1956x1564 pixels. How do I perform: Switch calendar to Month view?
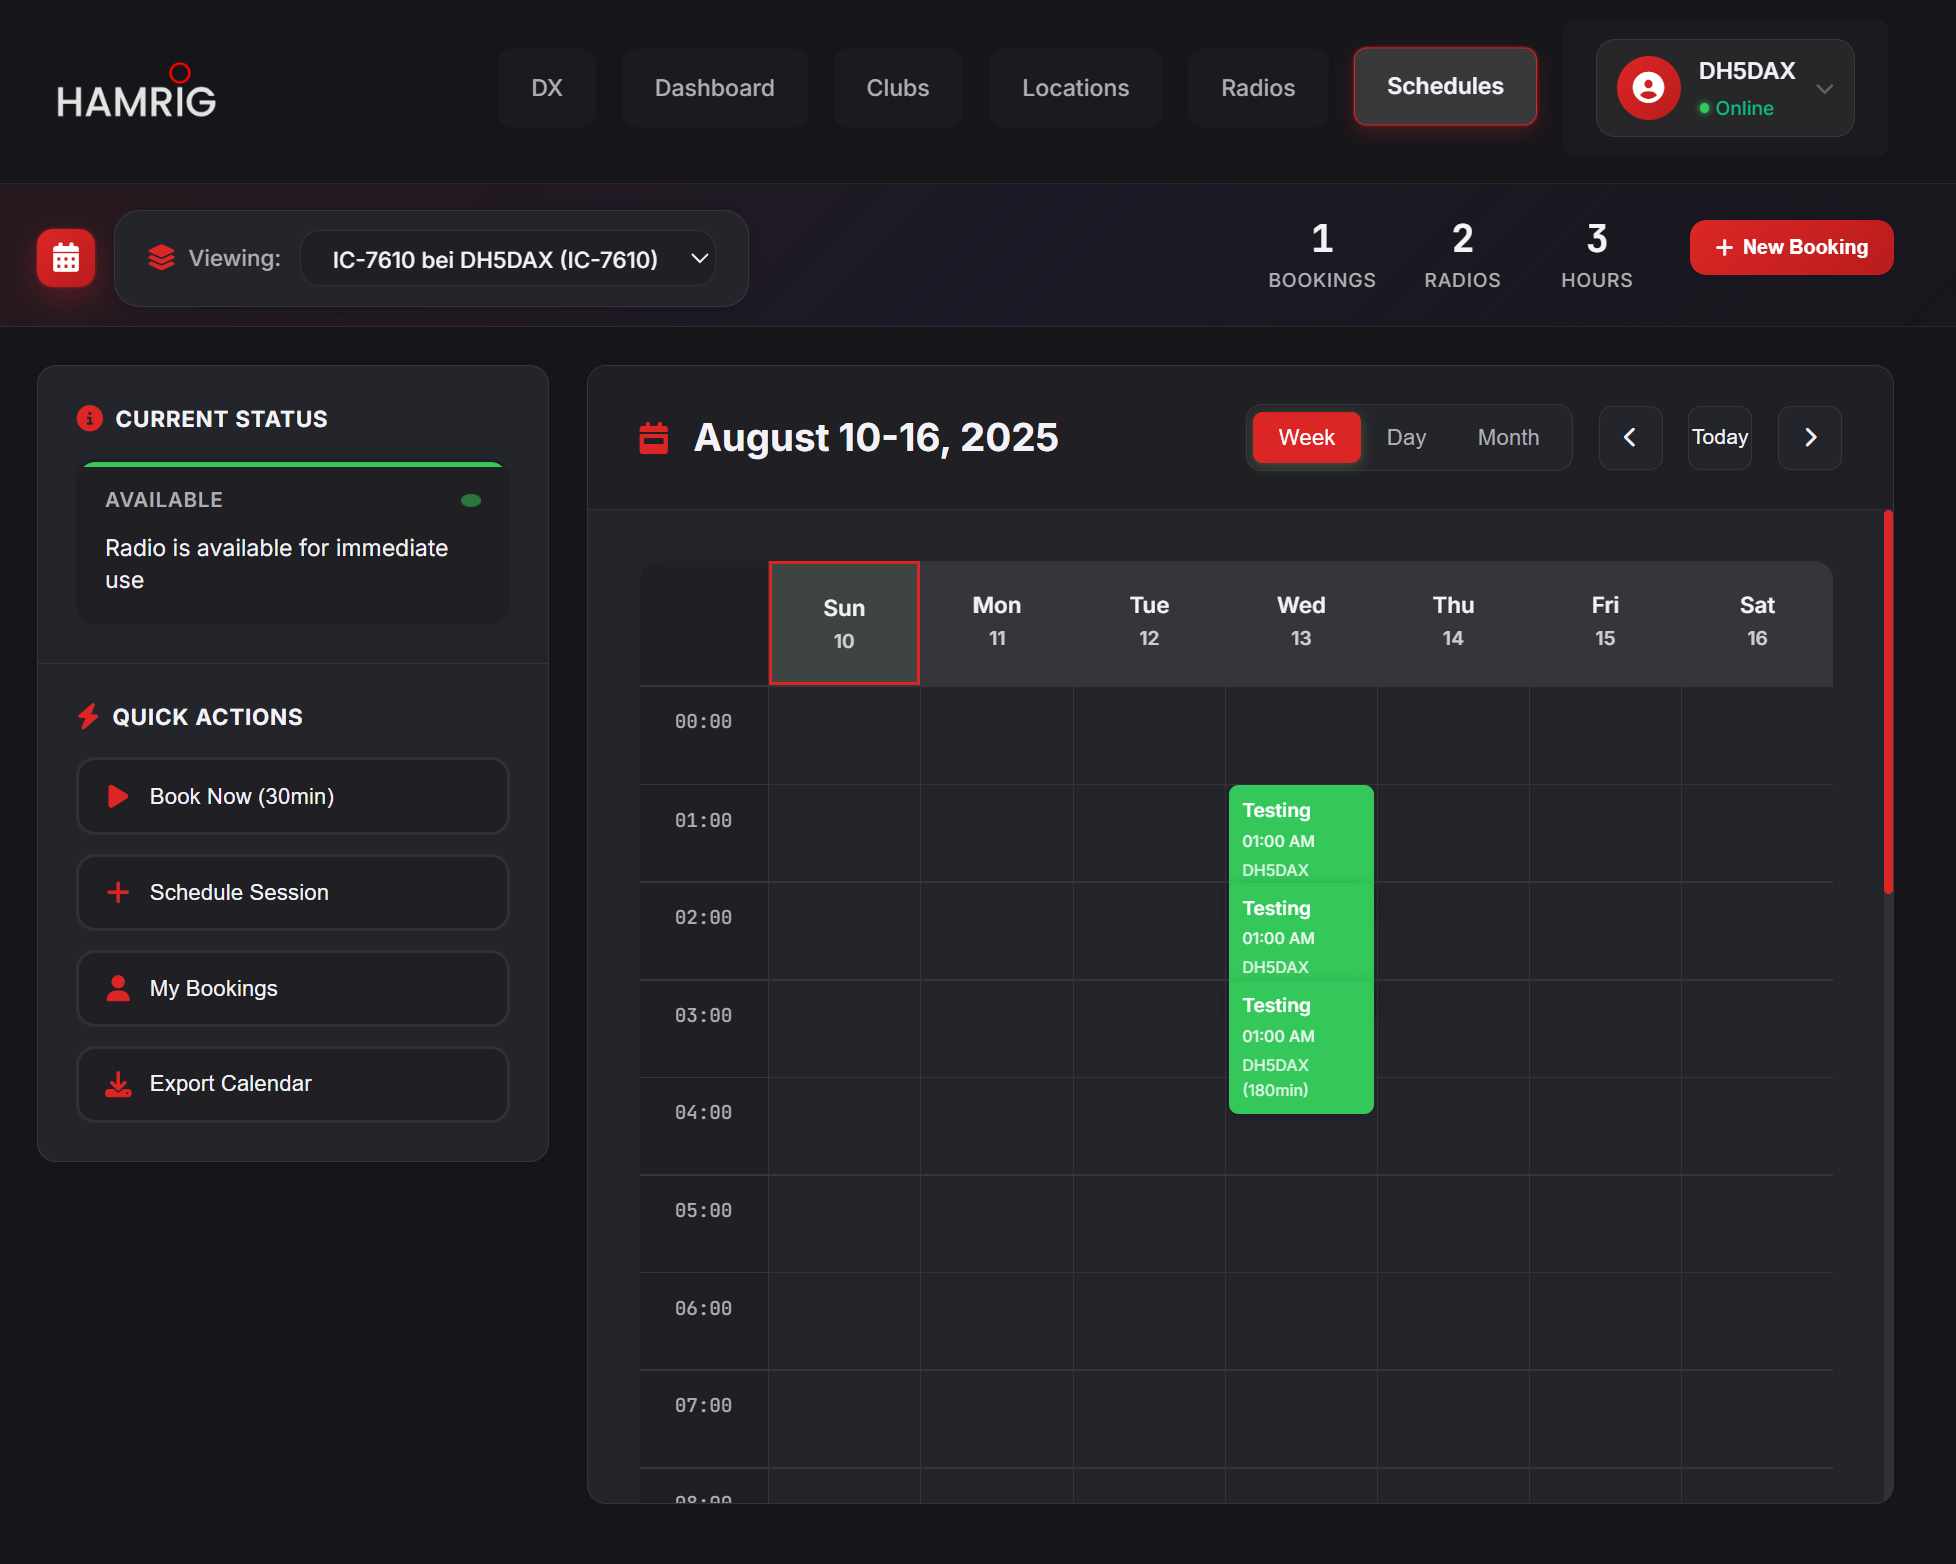[1508, 437]
